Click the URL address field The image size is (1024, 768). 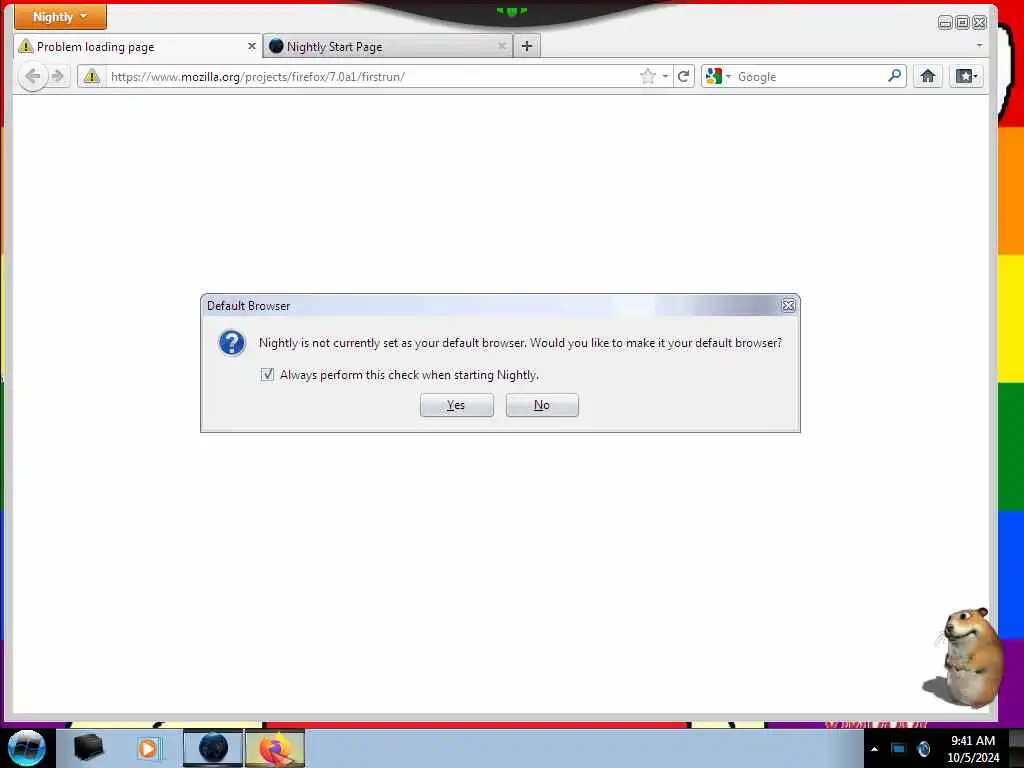tap(372, 76)
